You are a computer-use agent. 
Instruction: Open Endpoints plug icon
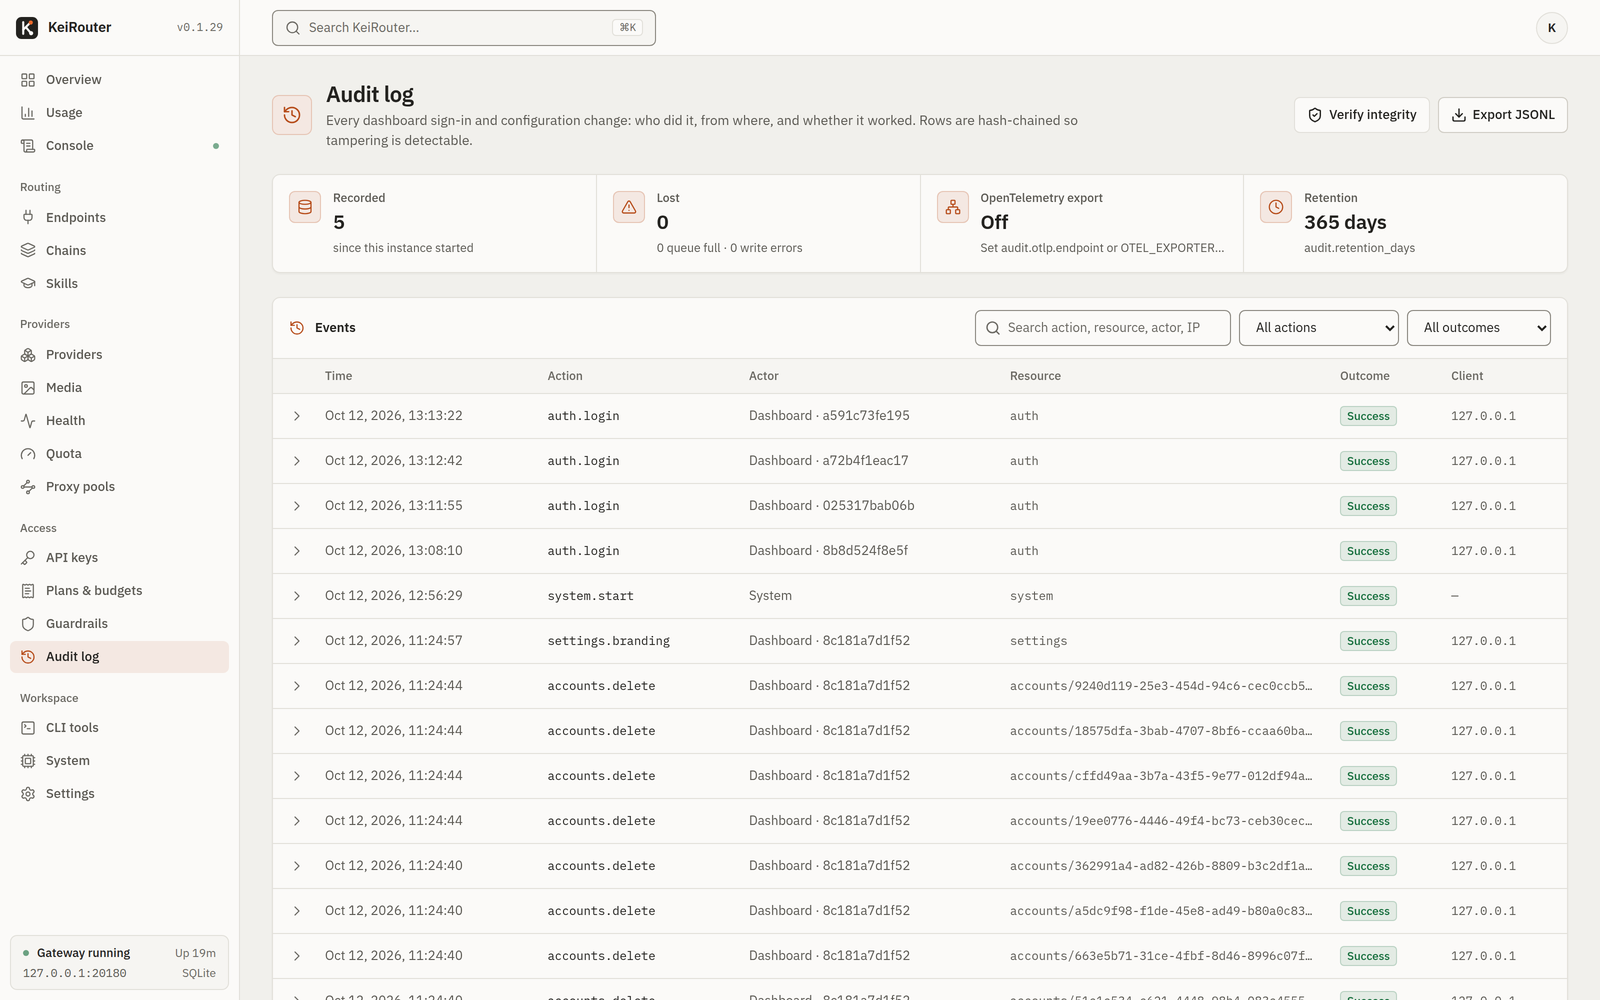28,218
